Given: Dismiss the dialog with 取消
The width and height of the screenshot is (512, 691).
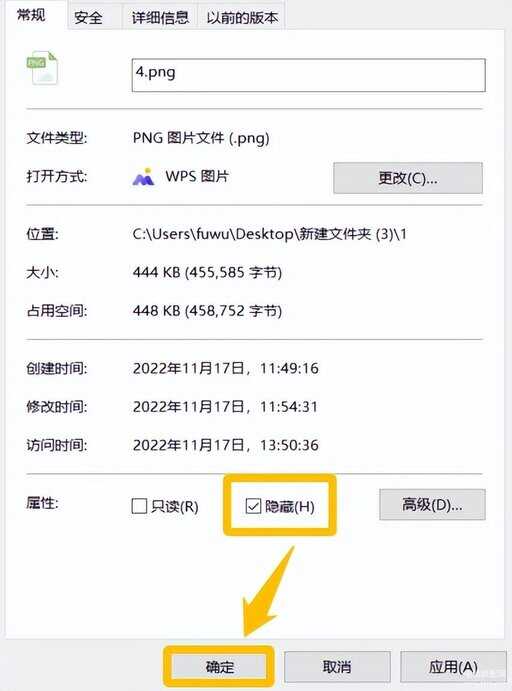Looking at the screenshot, I should [337, 666].
